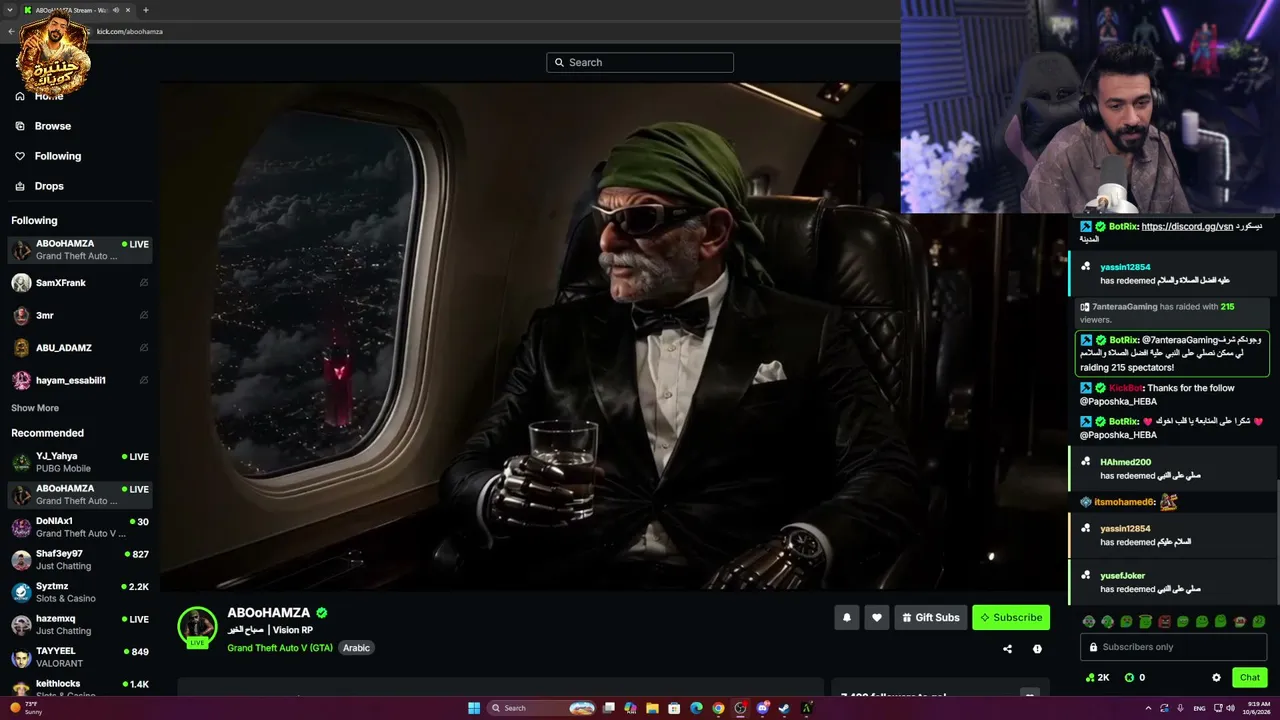Open a new browser tab with plus button
The image size is (1280, 720).
point(146,10)
